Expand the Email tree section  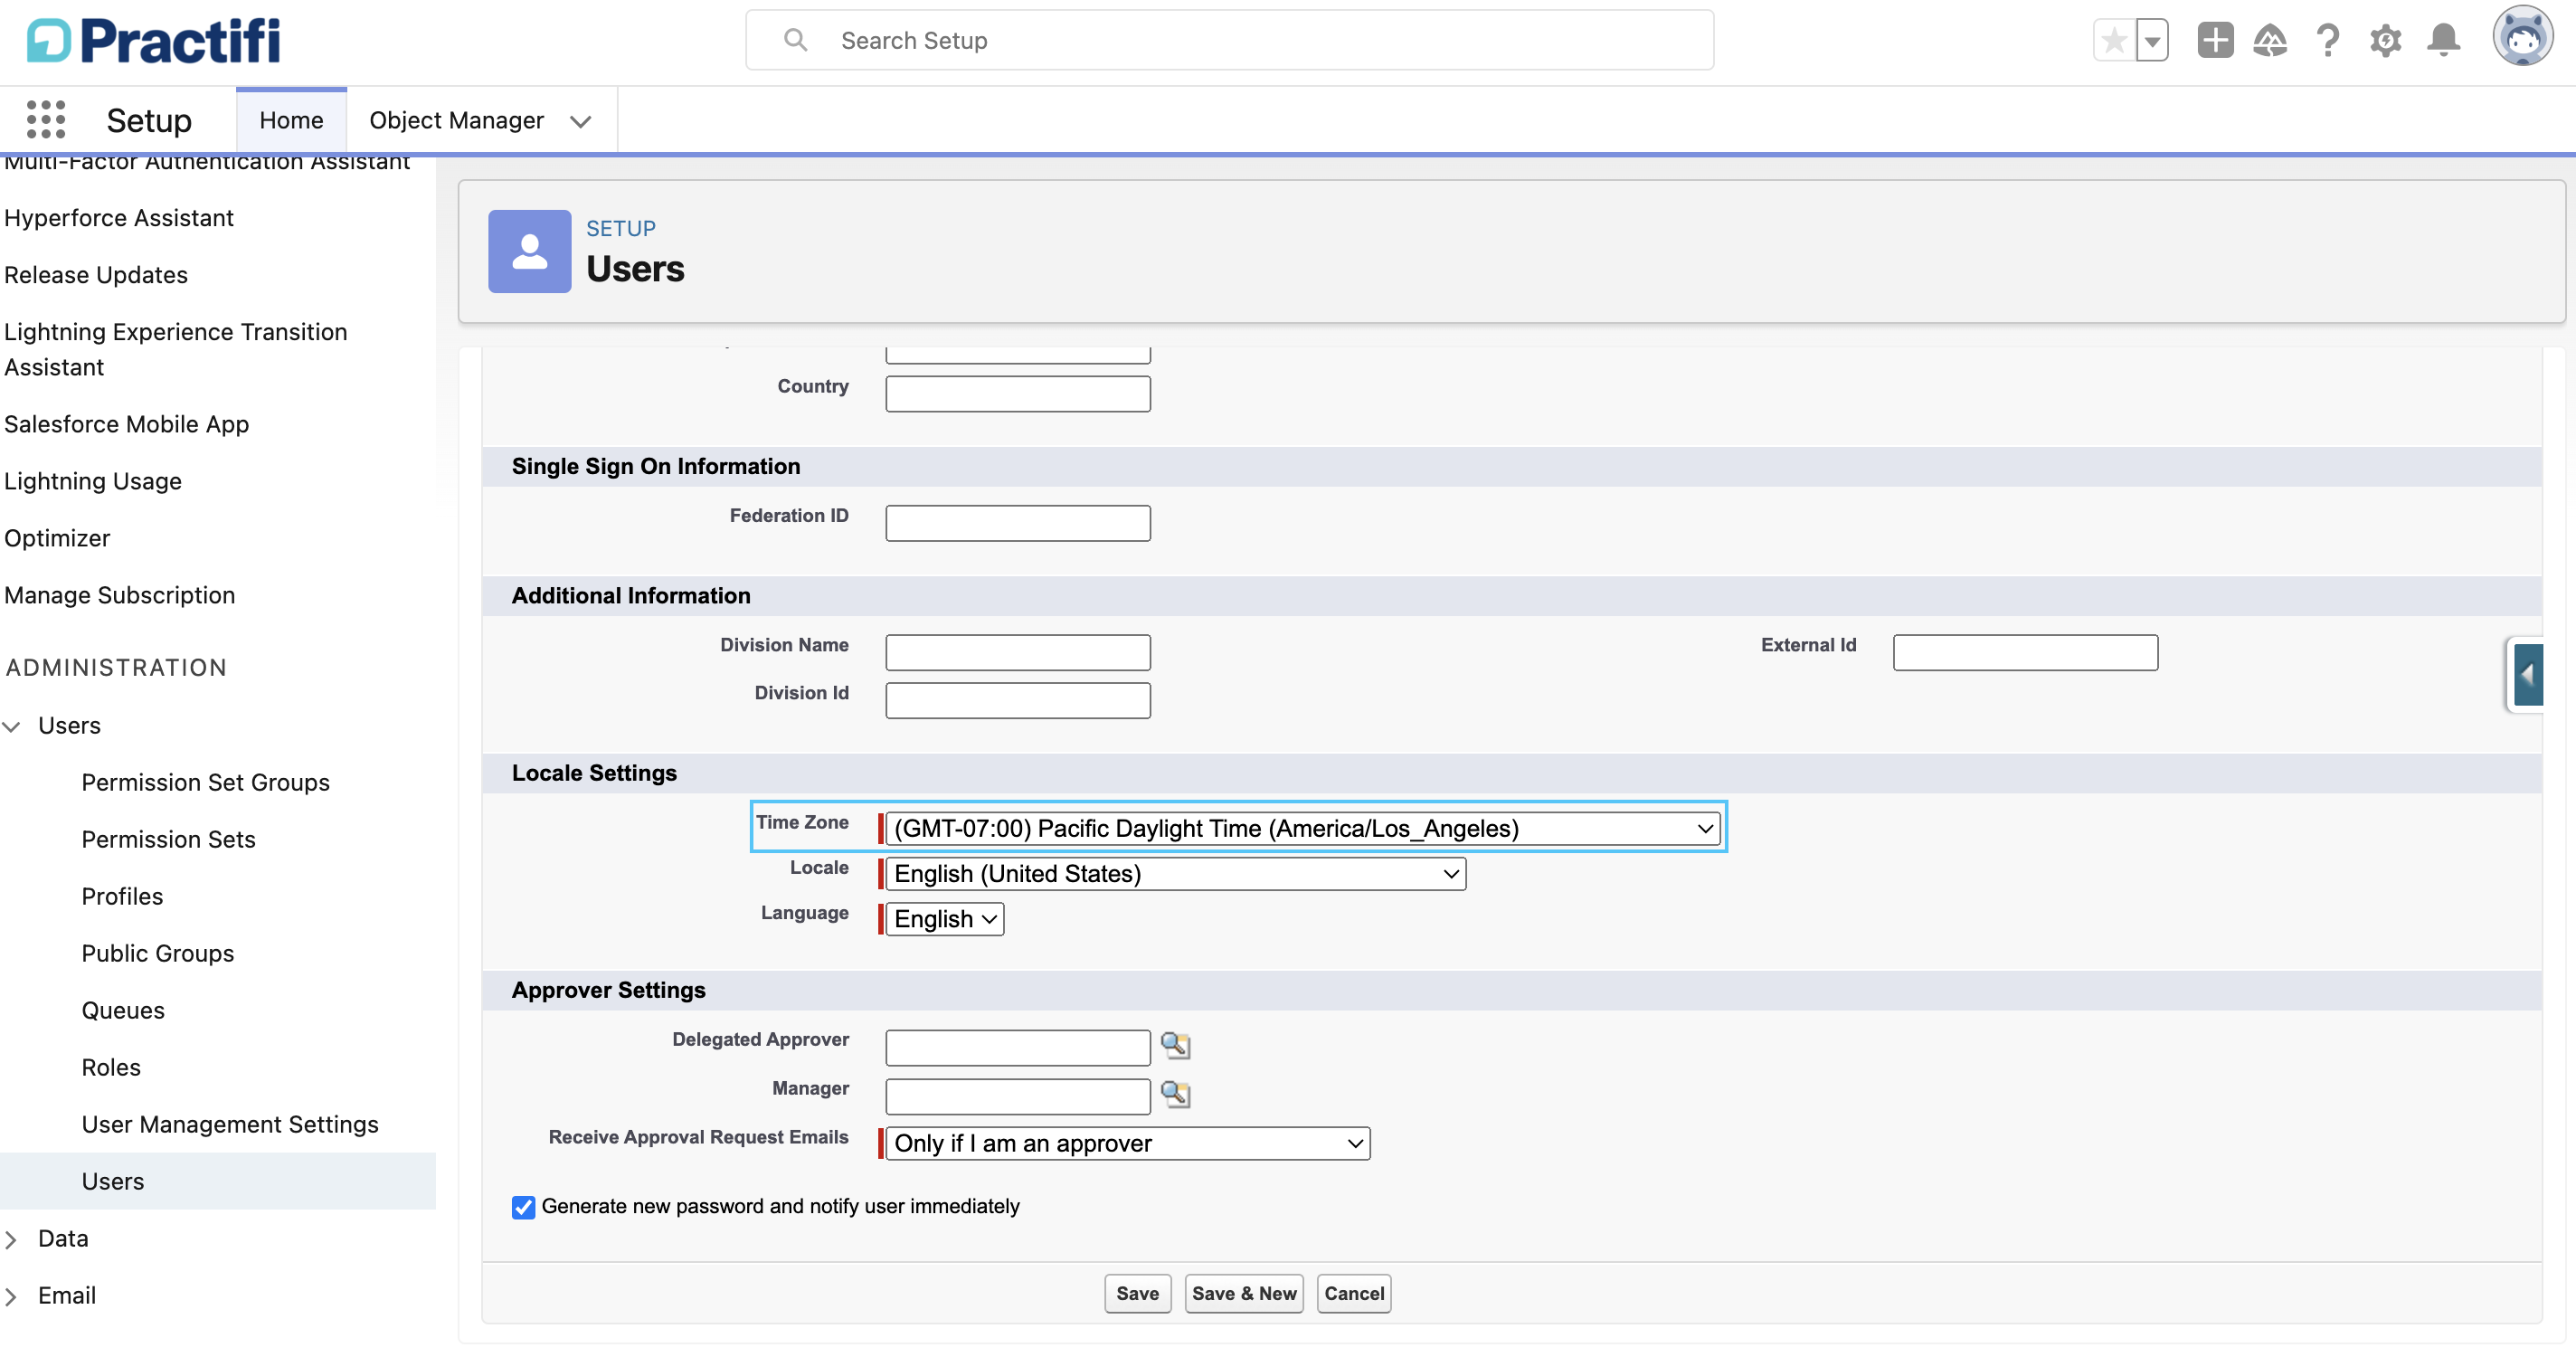click(12, 1296)
